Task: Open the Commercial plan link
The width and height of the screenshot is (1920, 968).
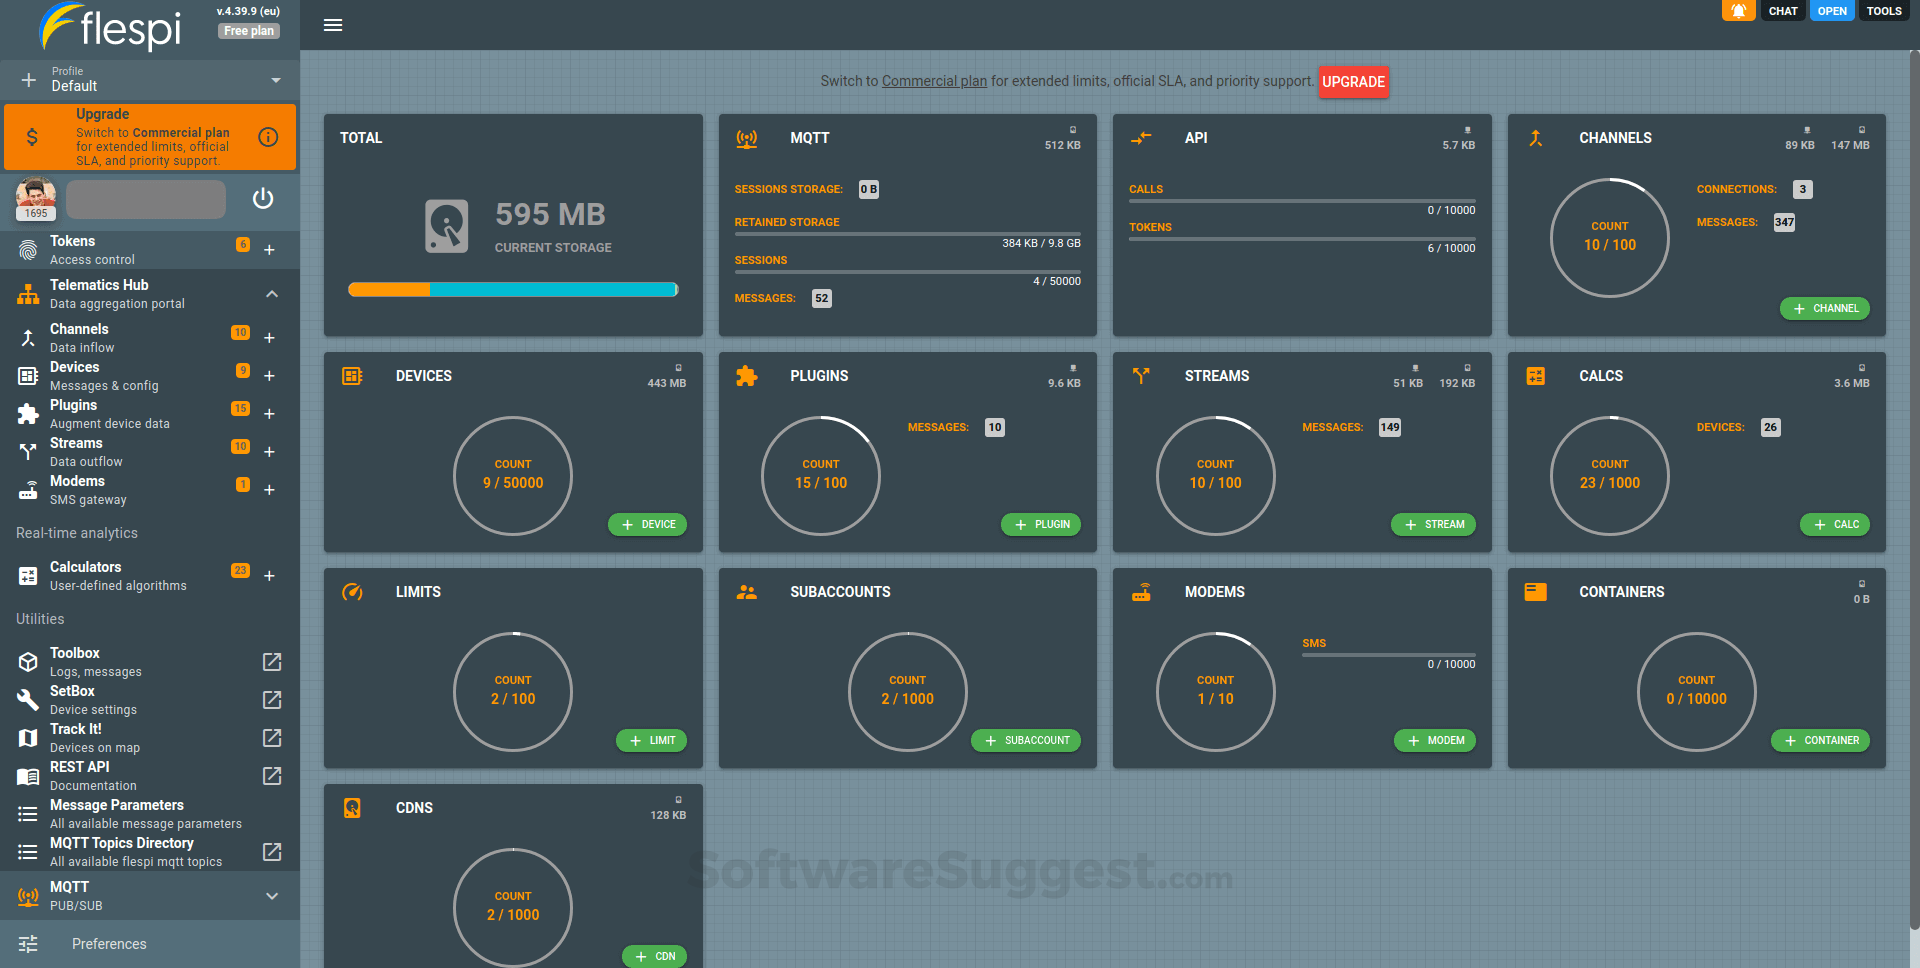Action: tap(934, 81)
